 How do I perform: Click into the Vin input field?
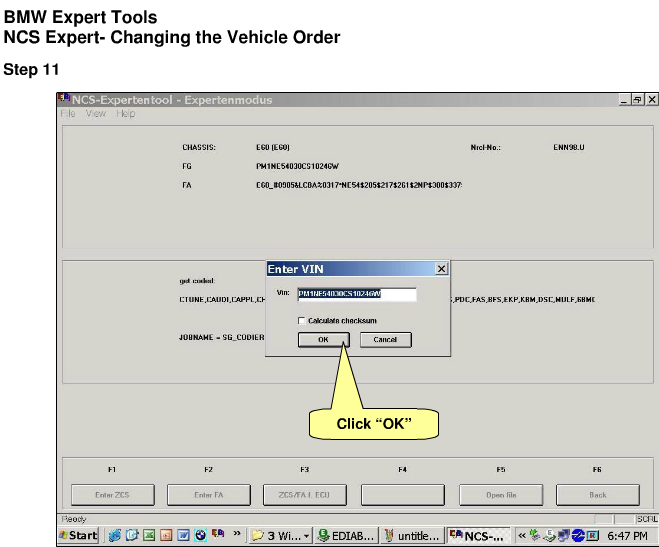357,294
